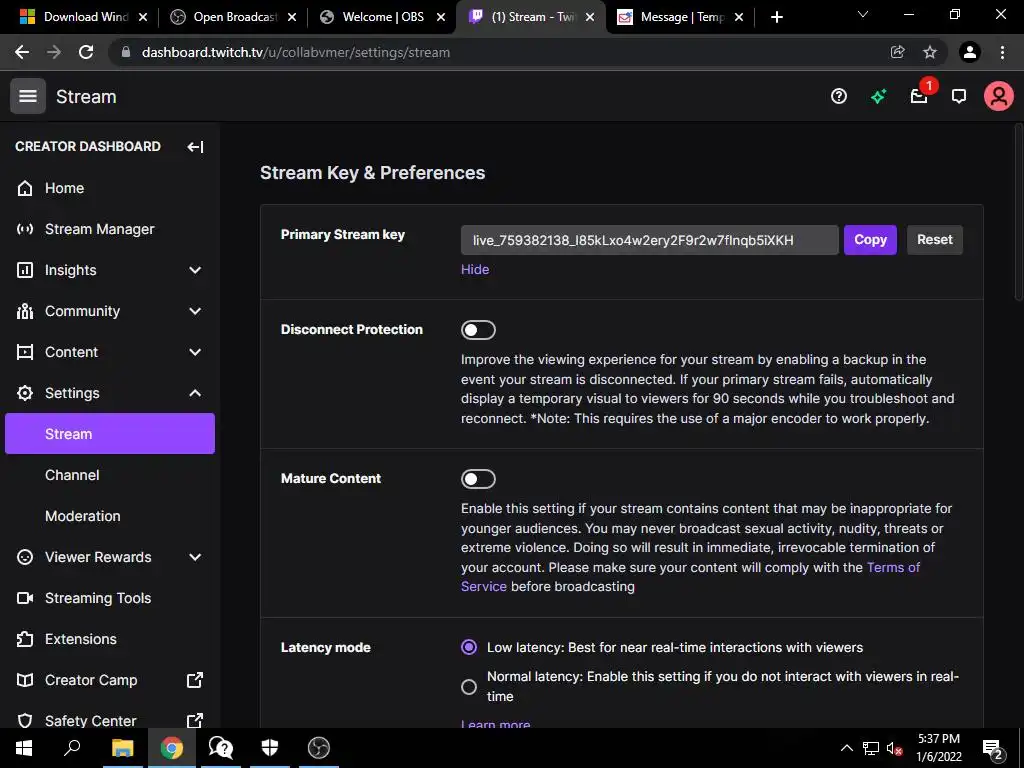
Task: Open a new browser tab
Action: [776, 17]
